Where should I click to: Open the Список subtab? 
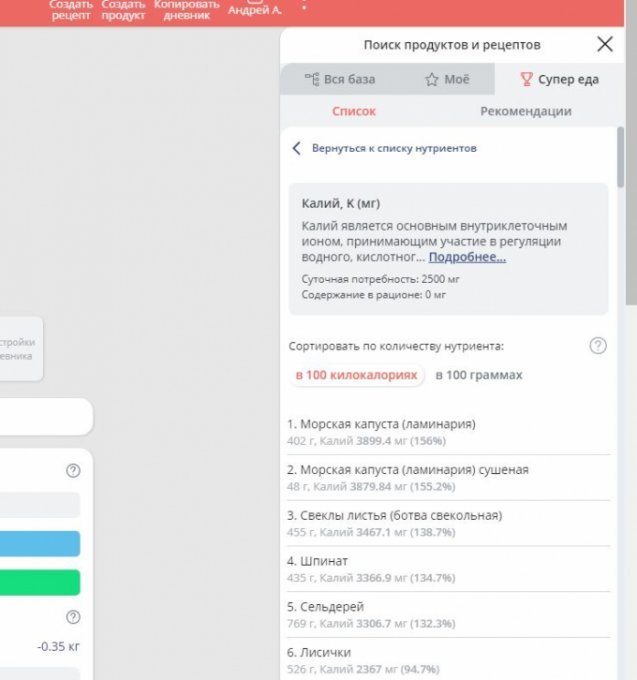click(354, 111)
